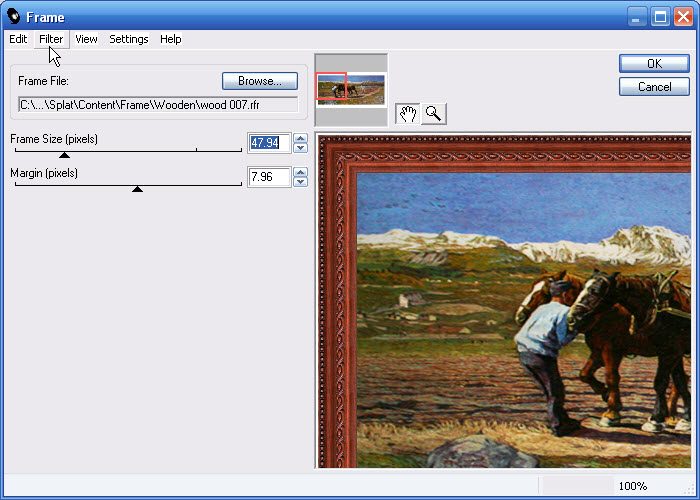Open the Settings menu
This screenshot has height=500, width=700.
click(x=129, y=39)
